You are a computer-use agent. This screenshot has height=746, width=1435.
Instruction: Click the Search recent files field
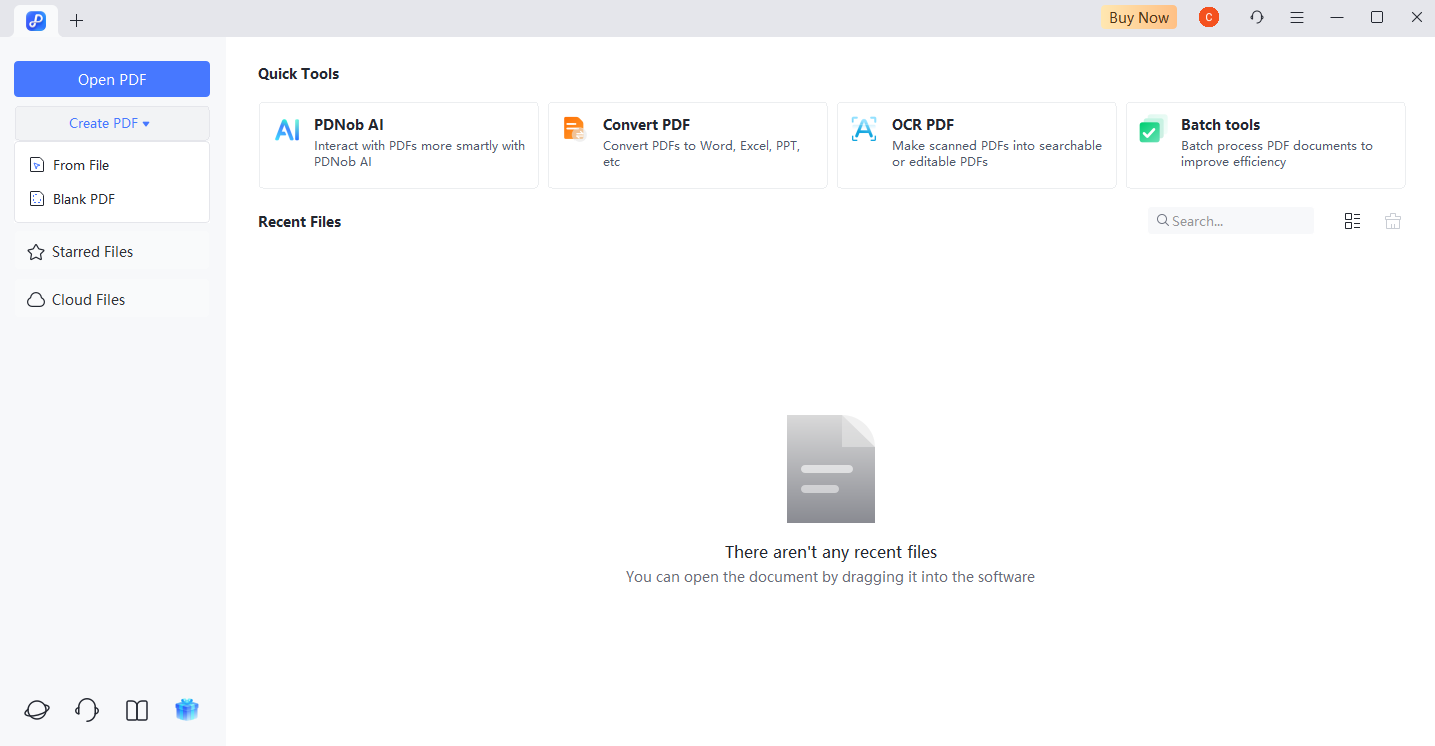coord(1230,220)
